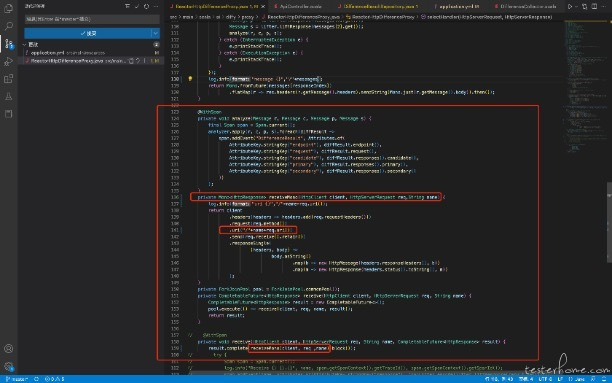Change LF line ending in status bar

(560, 379)
